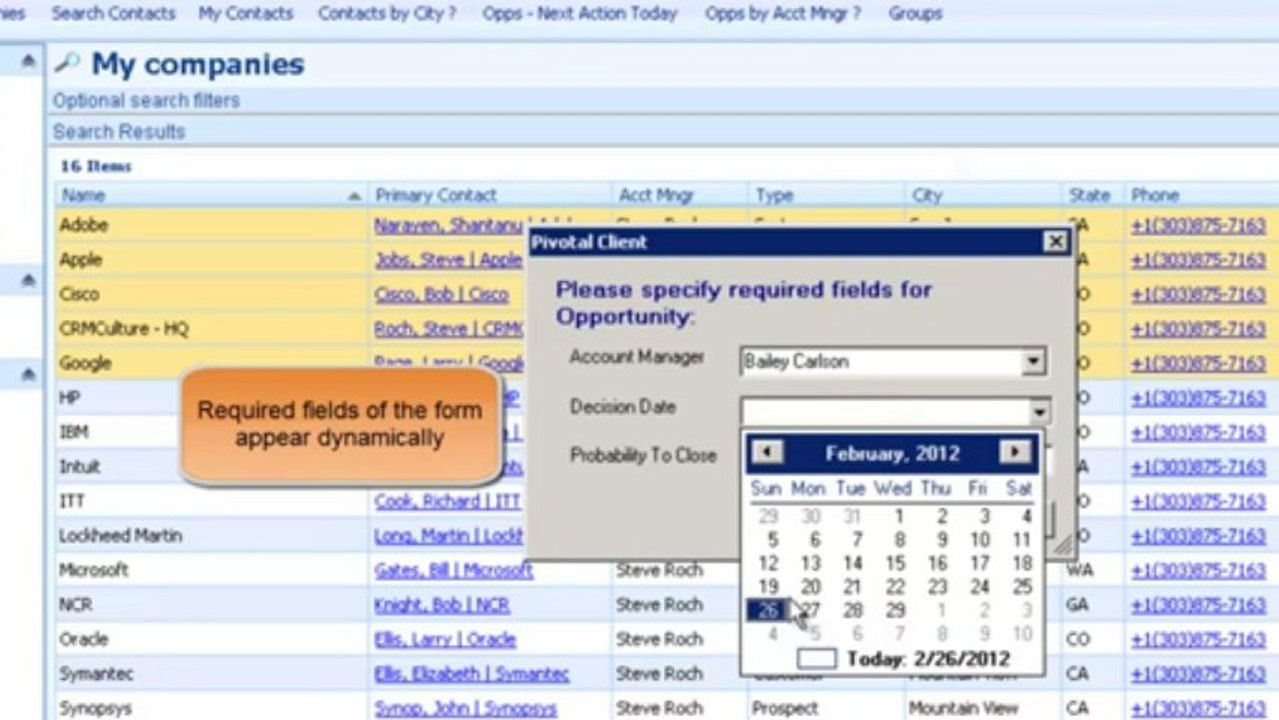This screenshot has height=720, width=1279.
Task: Open the Search Contacts menu item
Action: [x=113, y=14]
